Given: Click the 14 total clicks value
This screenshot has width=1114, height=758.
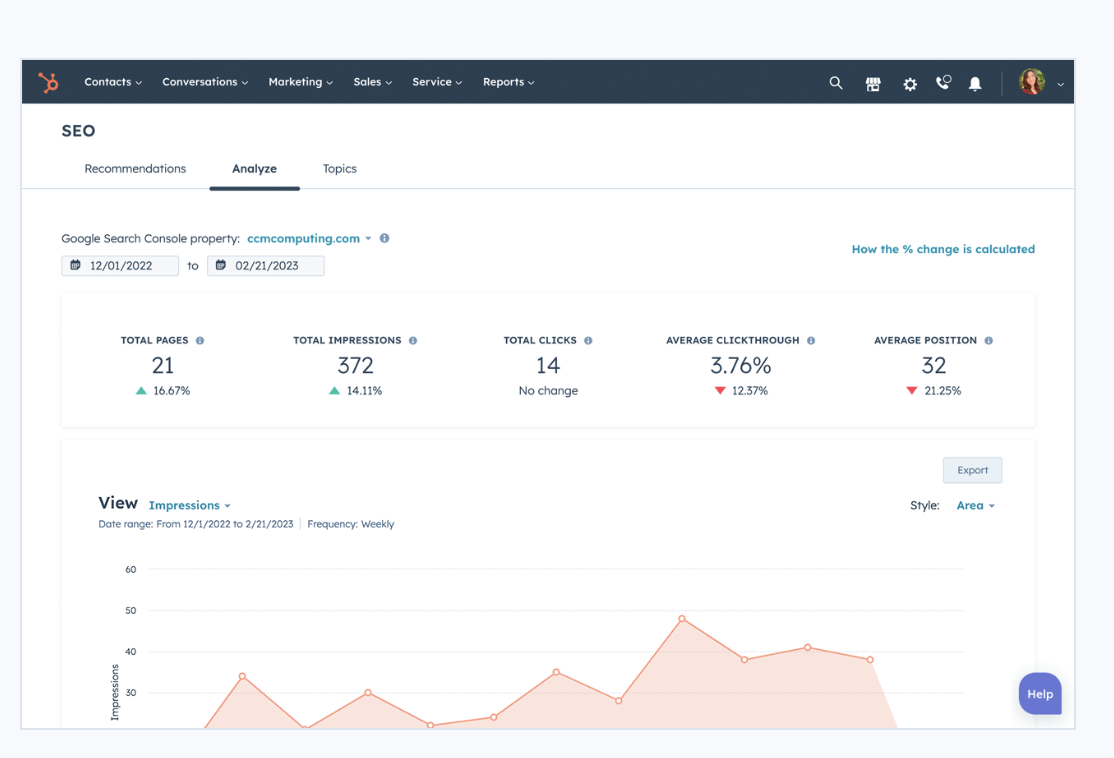Looking at the screenshot, I should point(548,365).
